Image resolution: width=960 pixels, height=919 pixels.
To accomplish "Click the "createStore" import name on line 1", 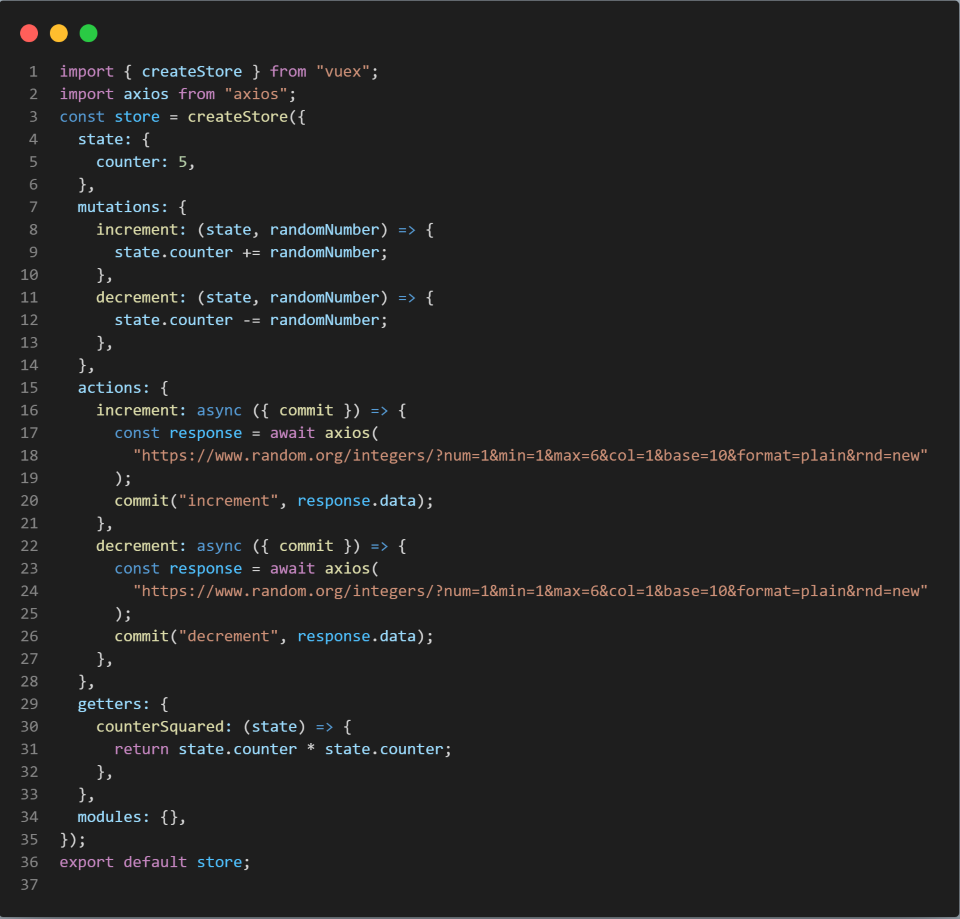I will point(192,72).
